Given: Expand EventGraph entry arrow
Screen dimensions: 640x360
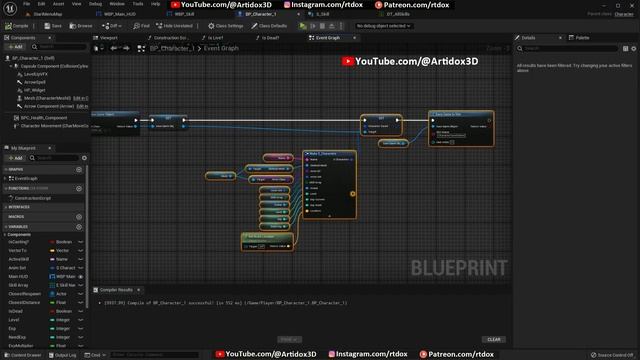Looking at the screenshot, I should tap(5, 179).
